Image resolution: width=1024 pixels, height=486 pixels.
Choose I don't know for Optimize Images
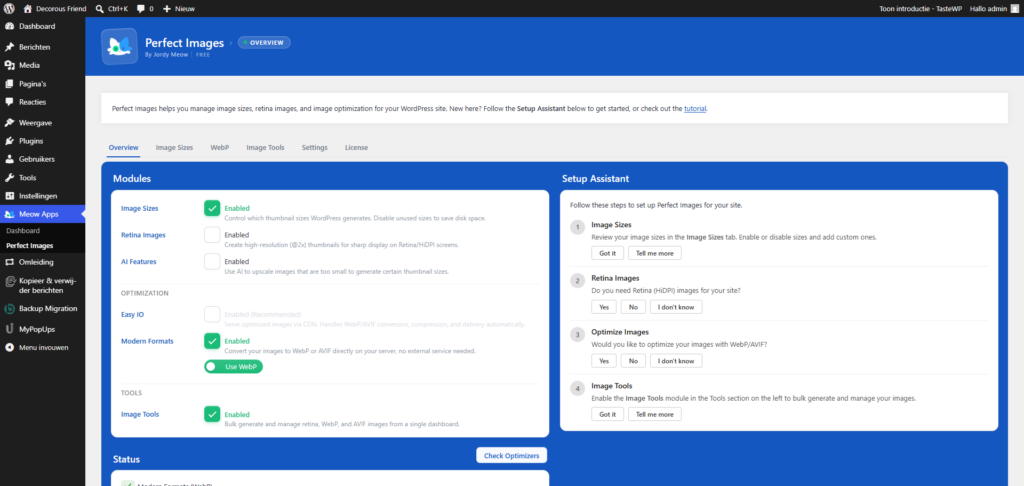677,361
